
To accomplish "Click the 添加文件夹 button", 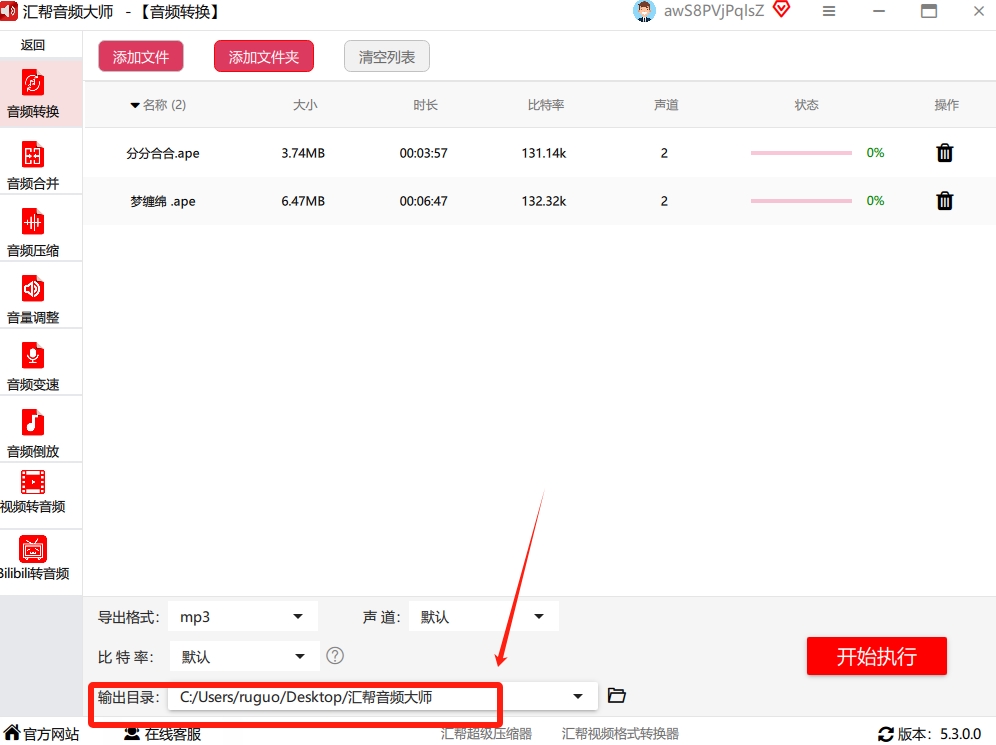I will tap(264, 57).
